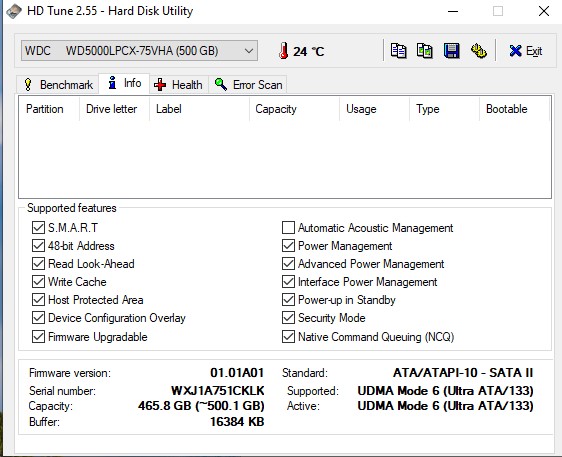Switch to the Benchmark tab

[x=58, y=85]
